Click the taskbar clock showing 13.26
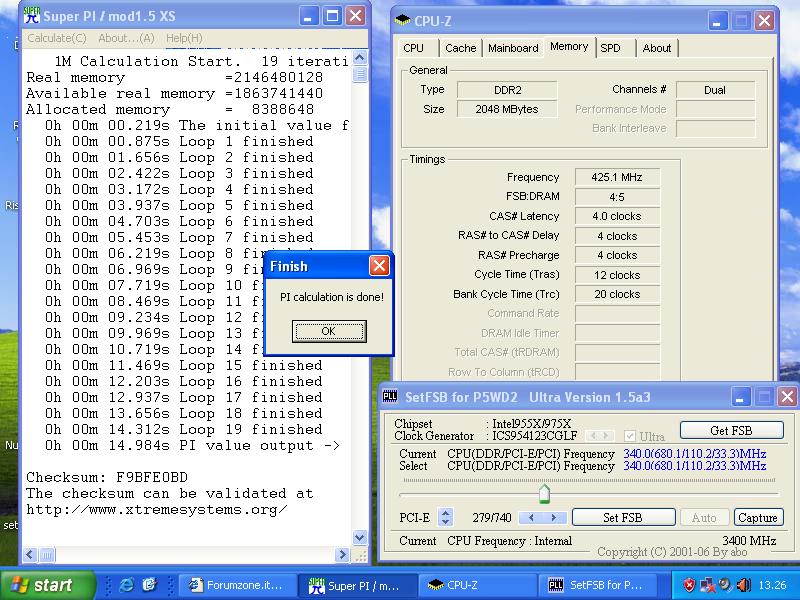Screen dimensions: 800x600 [772, 585]
